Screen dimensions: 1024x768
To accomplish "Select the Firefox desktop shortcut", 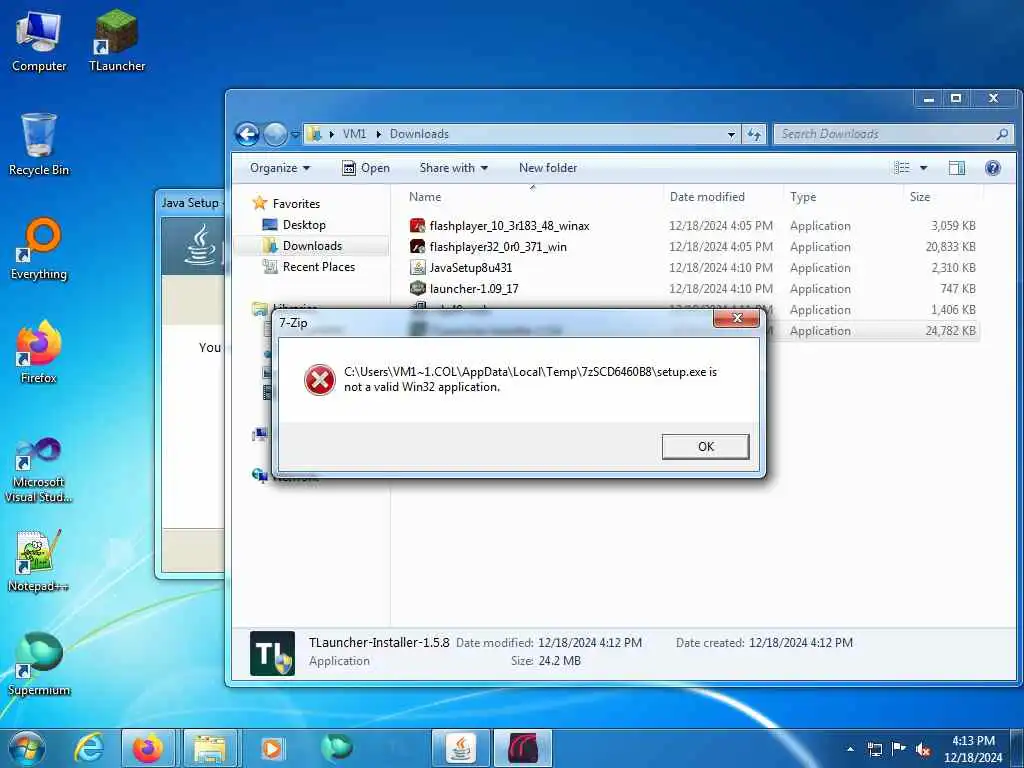I will click(39, 353).
